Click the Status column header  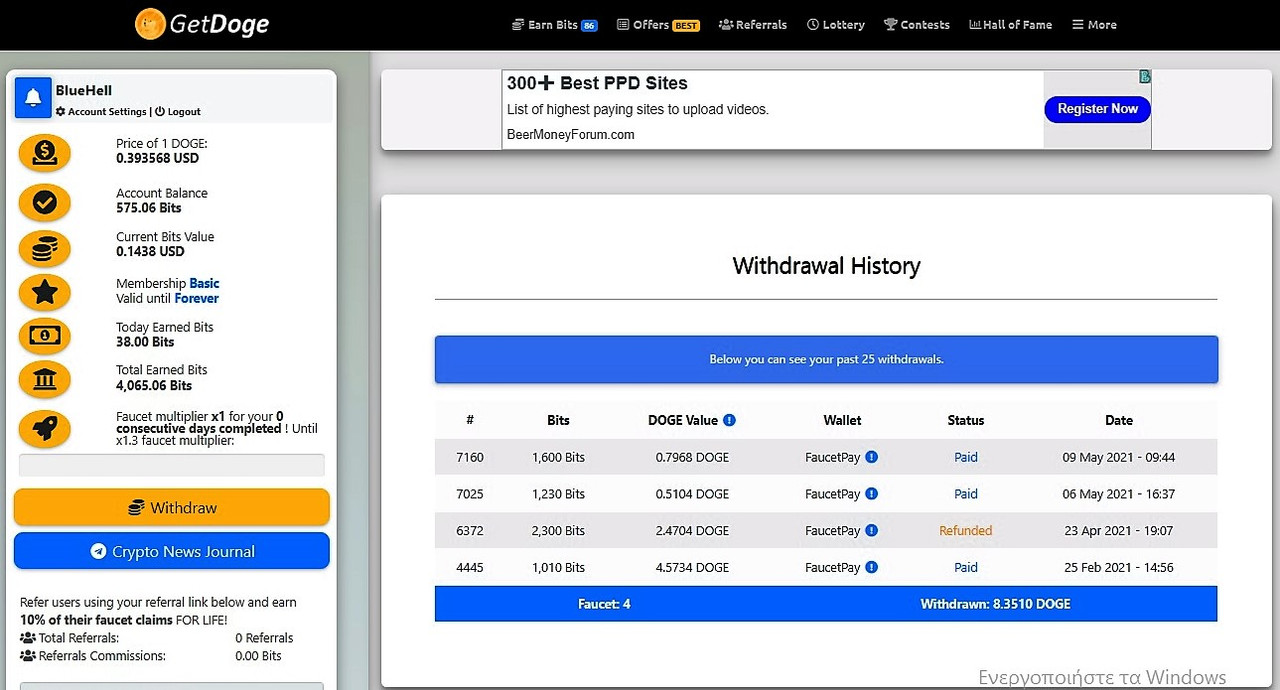tap(966, 420)
